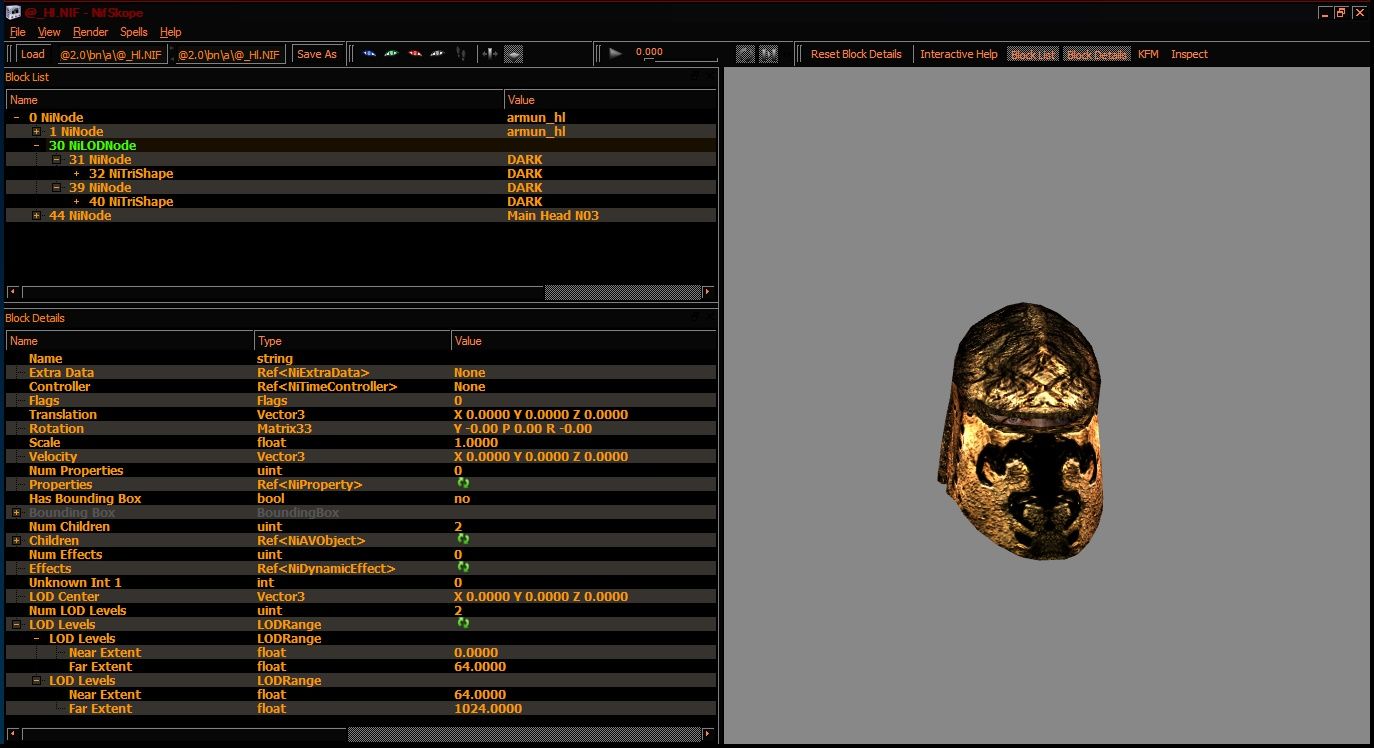Select the walk view footprints icon

click(461, 54)
